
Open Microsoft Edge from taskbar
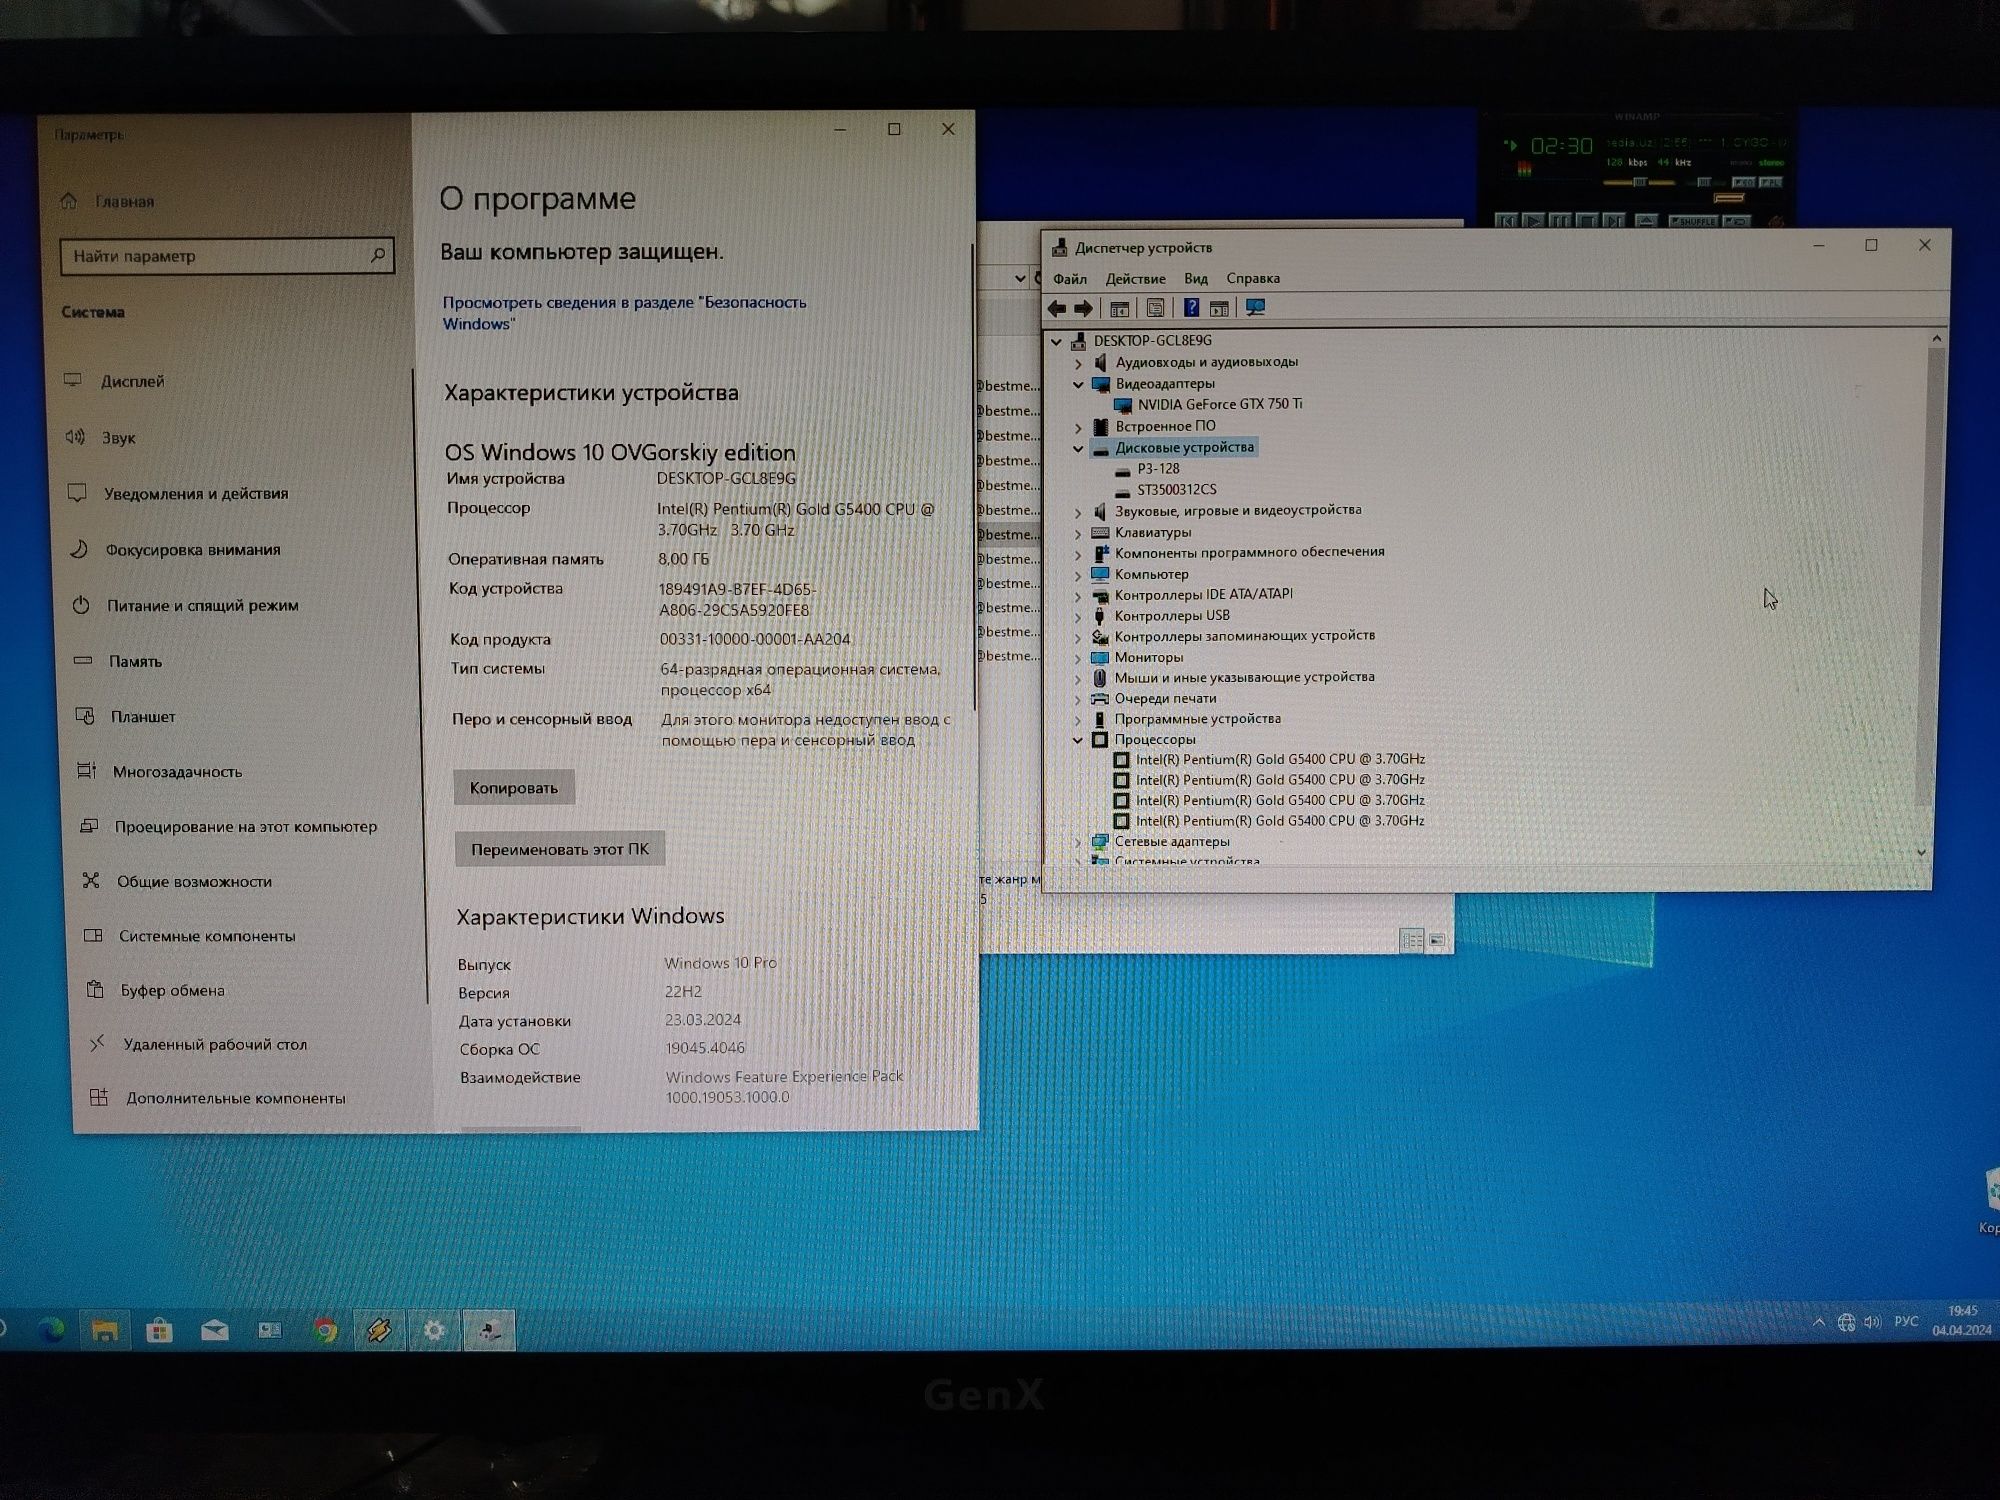click(51, 1330)
